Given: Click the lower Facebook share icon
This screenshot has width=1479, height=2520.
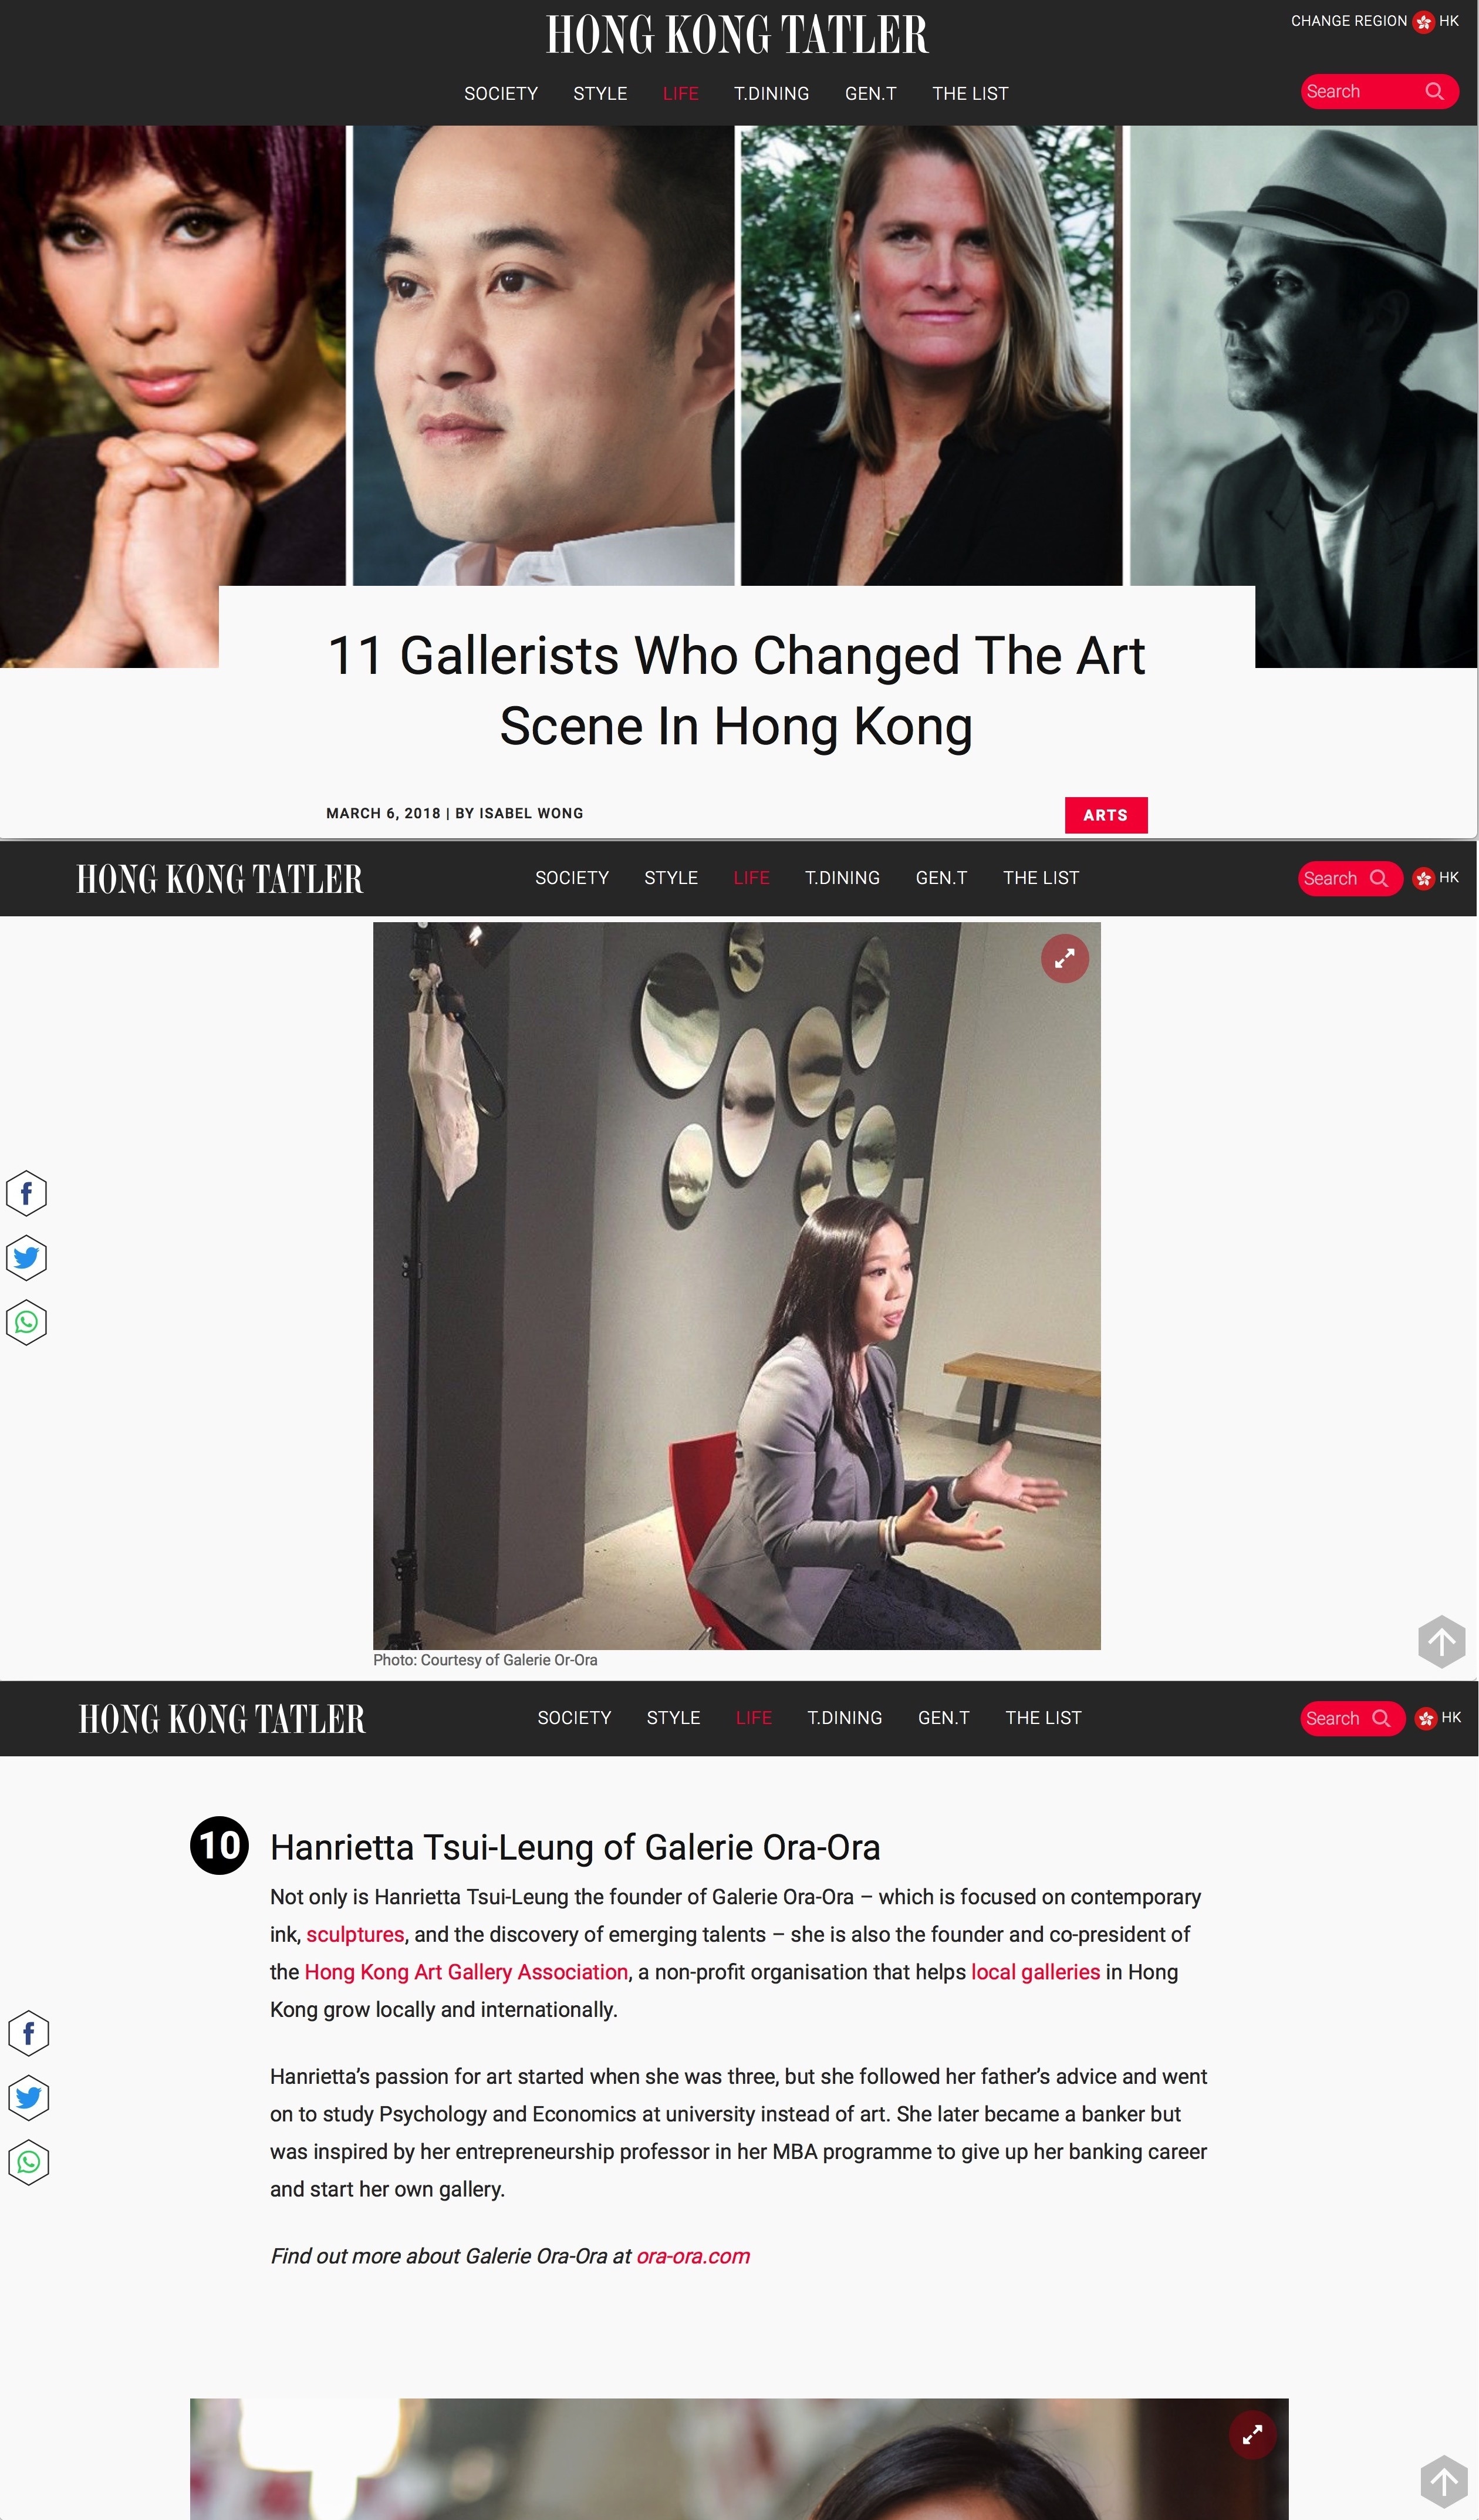Looking at the screenshot, I should [x=29, y=2033].
